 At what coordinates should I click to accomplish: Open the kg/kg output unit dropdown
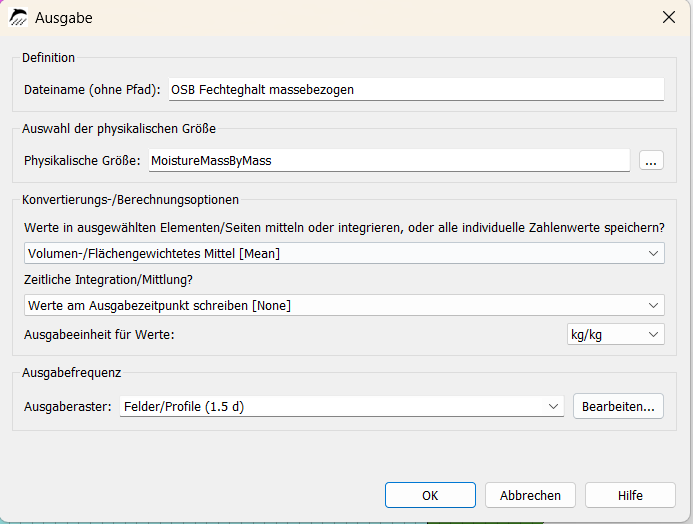click(x=615, y=334)
